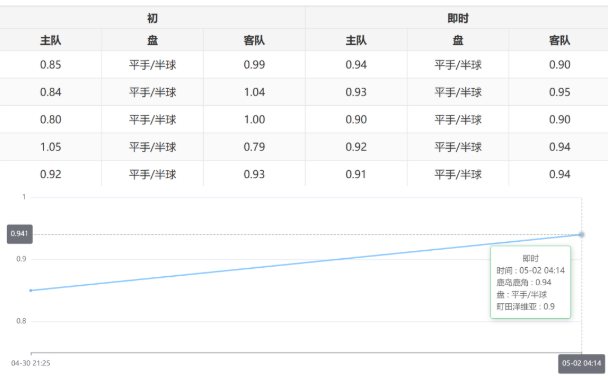Click the live away odds 0.95
This screenshot has height=390, width=611.
[560, 92]
